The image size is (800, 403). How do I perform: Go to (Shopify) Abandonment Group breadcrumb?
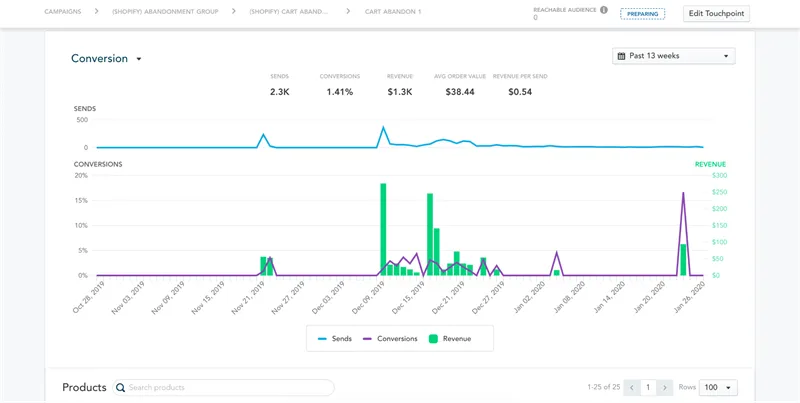(x=163, y=11)
